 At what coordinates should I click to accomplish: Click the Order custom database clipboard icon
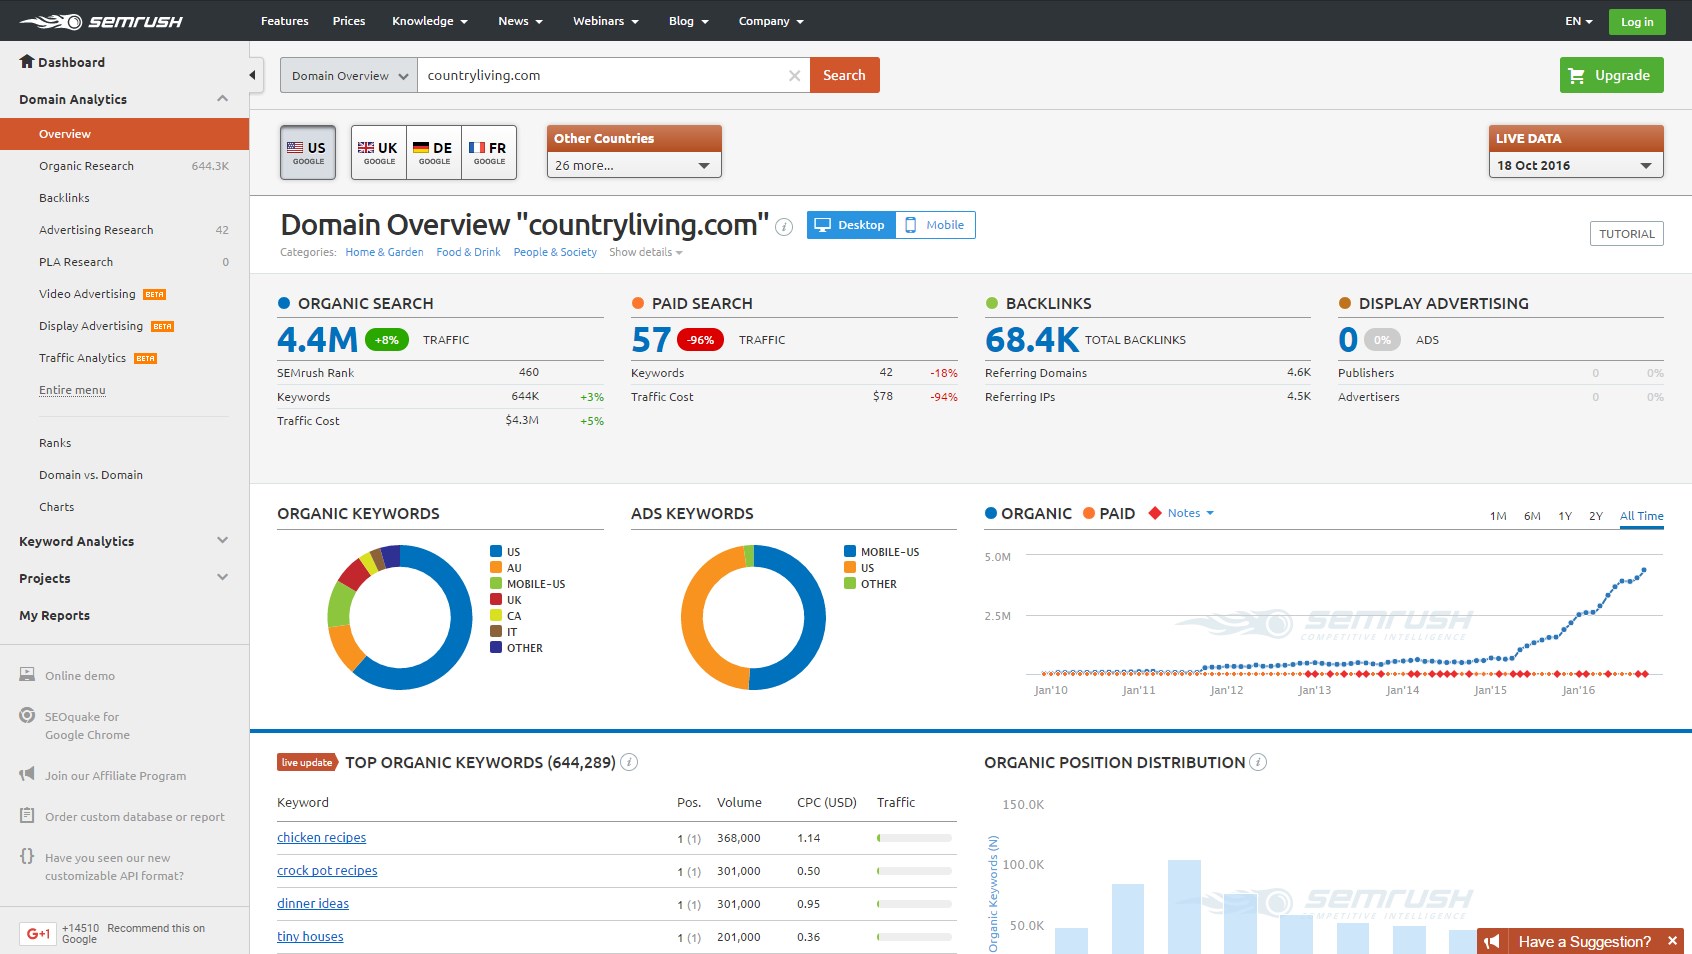(x=27, y=816)
